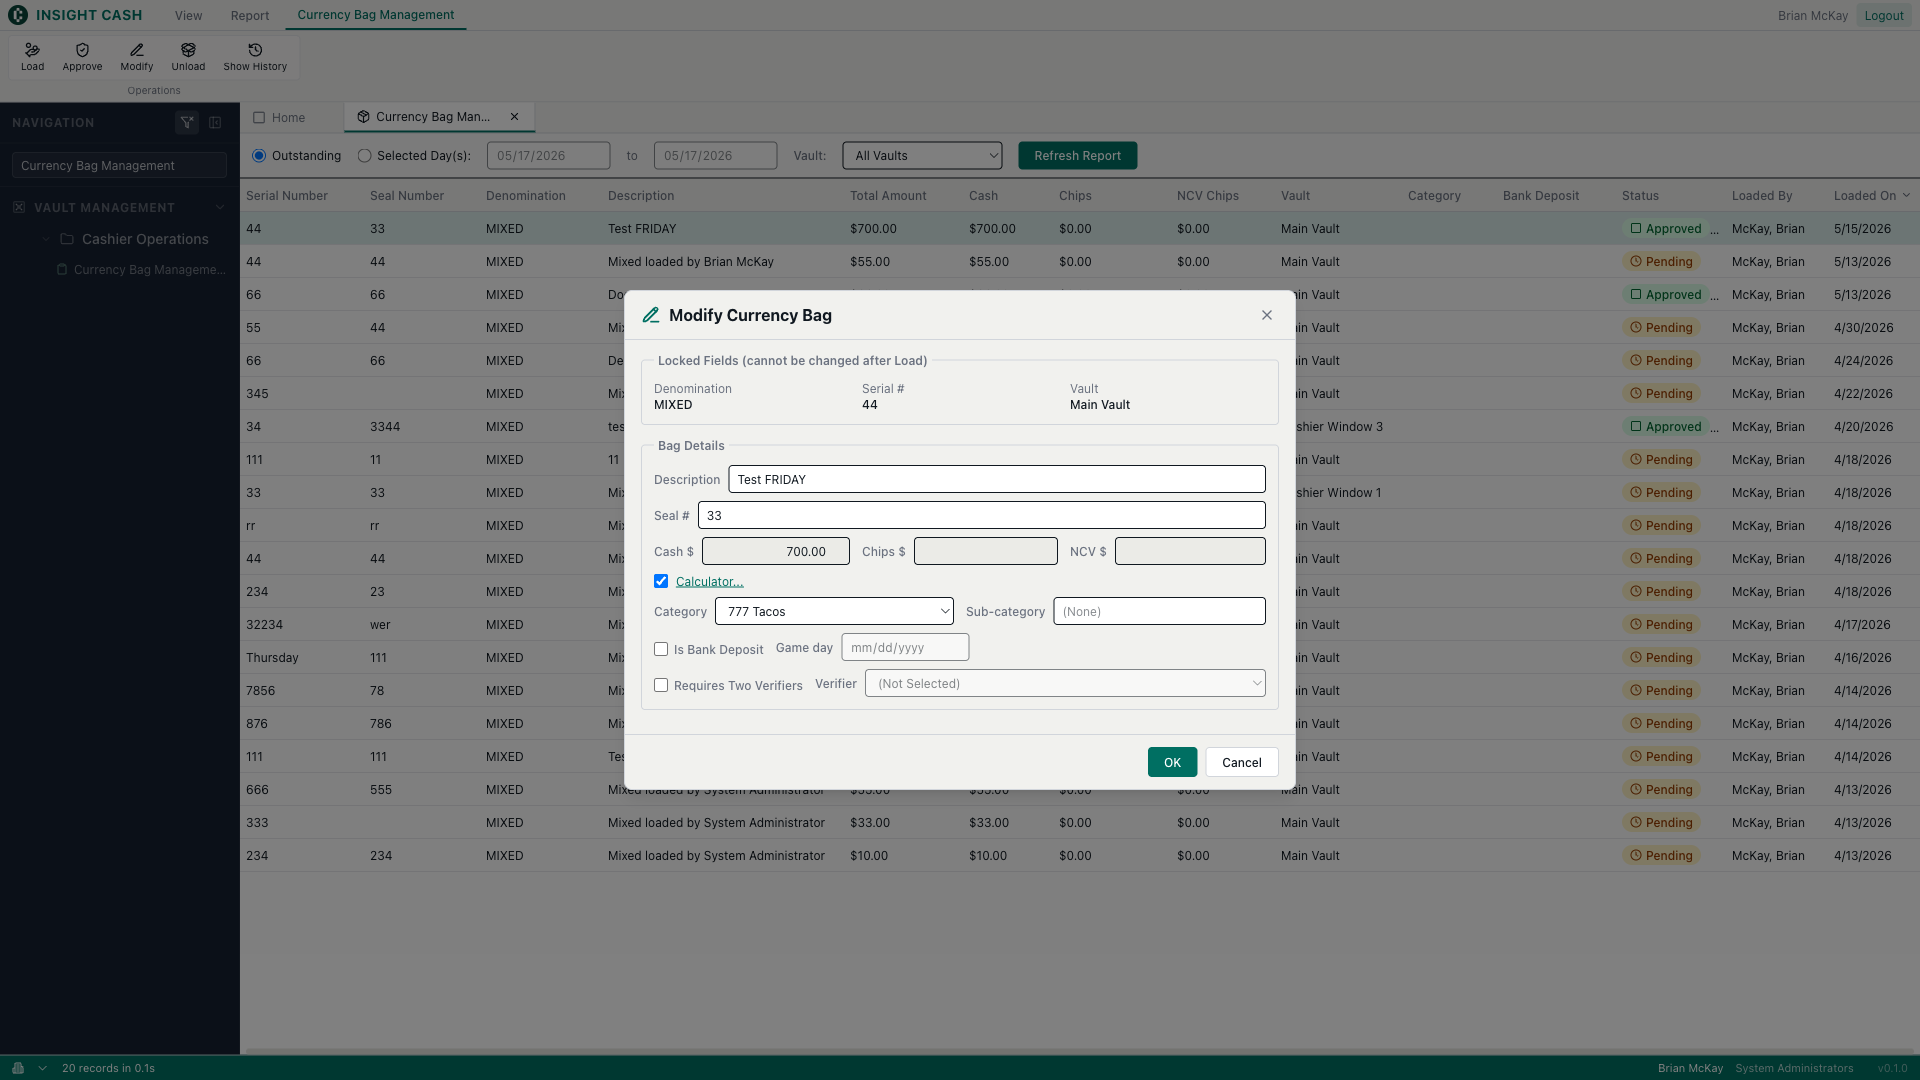Click the navigation search field
The height and width of the screenshot is (1080, 1920).
[x=119, y=166]
